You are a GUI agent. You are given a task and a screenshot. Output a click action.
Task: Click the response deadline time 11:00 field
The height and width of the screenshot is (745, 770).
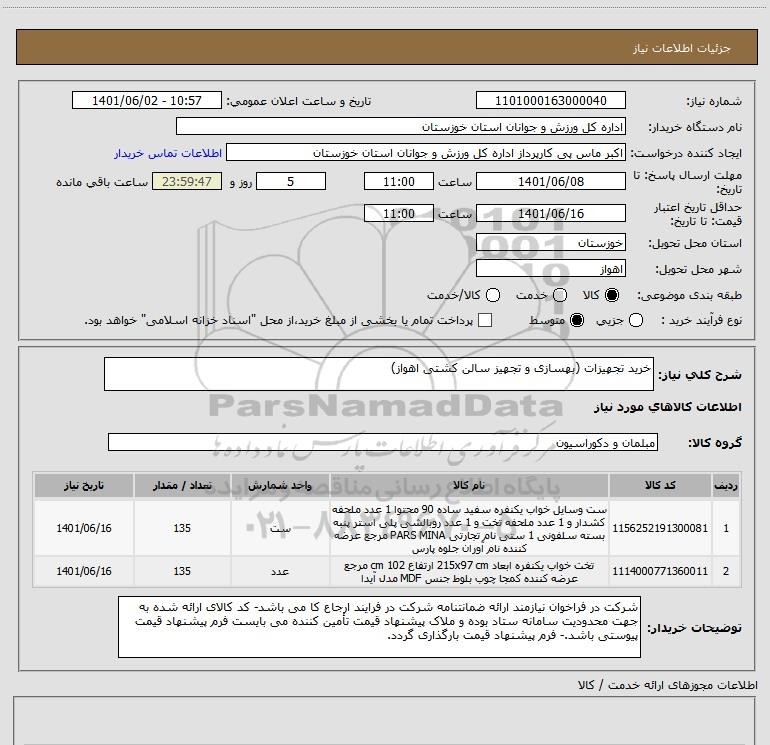point(399,181)
